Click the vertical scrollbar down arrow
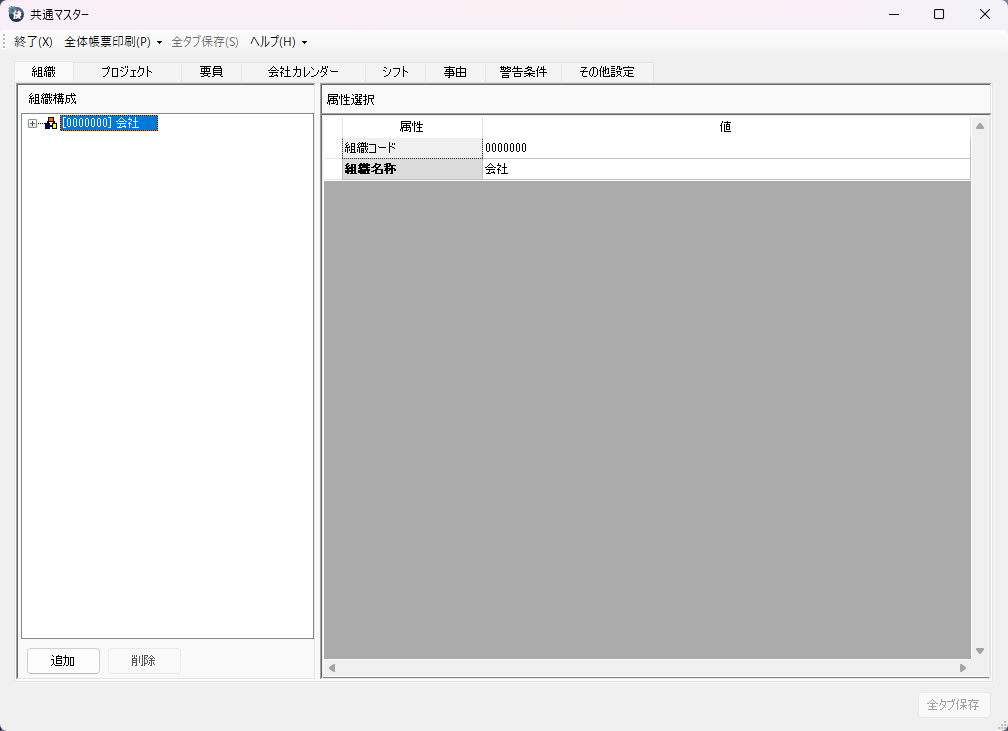 (980, 651)
